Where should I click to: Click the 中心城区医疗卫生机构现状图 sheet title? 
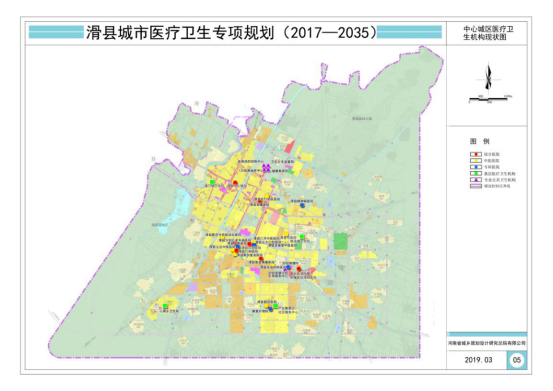click(488, 33)
